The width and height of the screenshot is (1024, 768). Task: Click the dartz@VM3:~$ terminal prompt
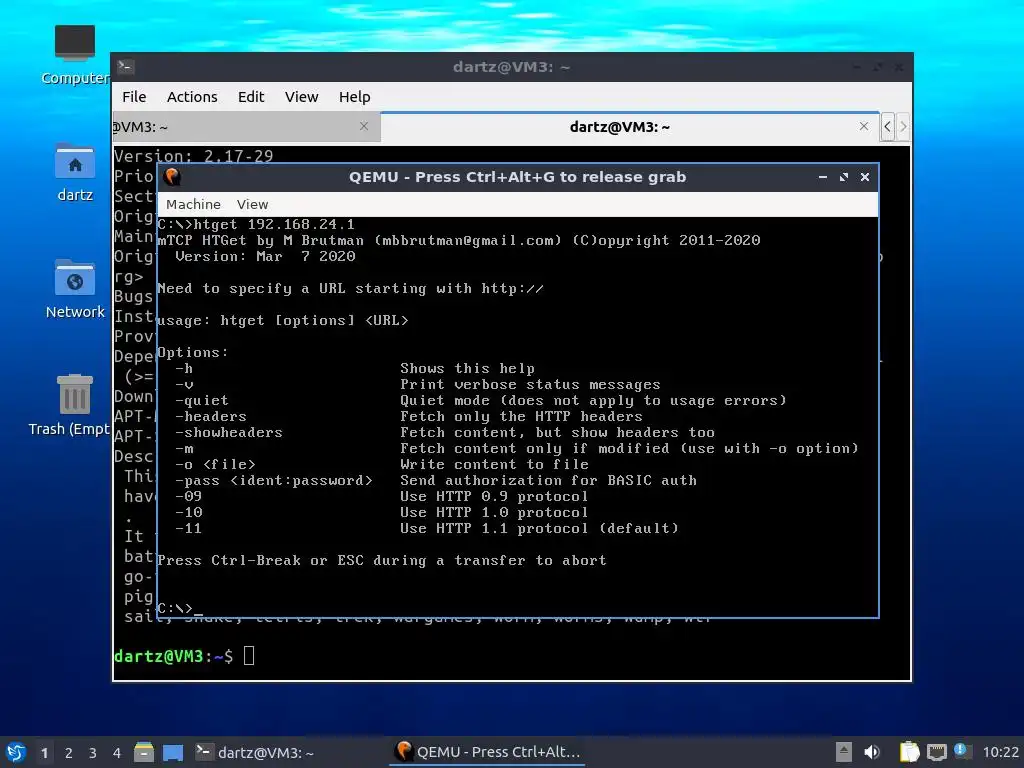point(173,656)
